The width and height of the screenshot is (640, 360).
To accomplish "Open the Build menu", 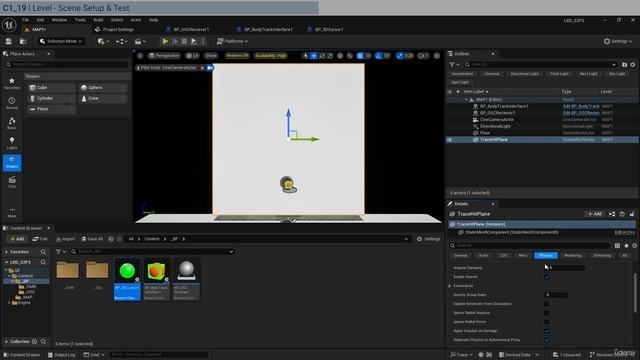I will pyautogui.click(x=98, y=20).
